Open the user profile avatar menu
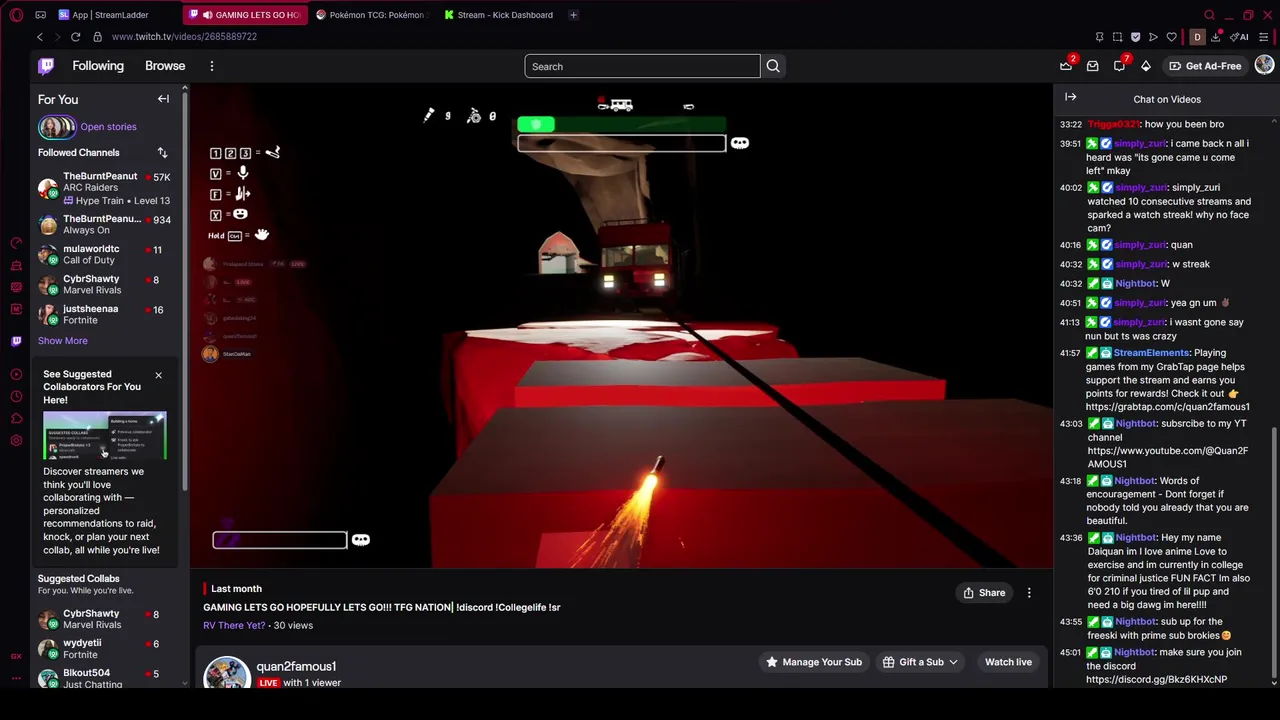This screenshot has height=720, width=1280. pos(1264,65)
